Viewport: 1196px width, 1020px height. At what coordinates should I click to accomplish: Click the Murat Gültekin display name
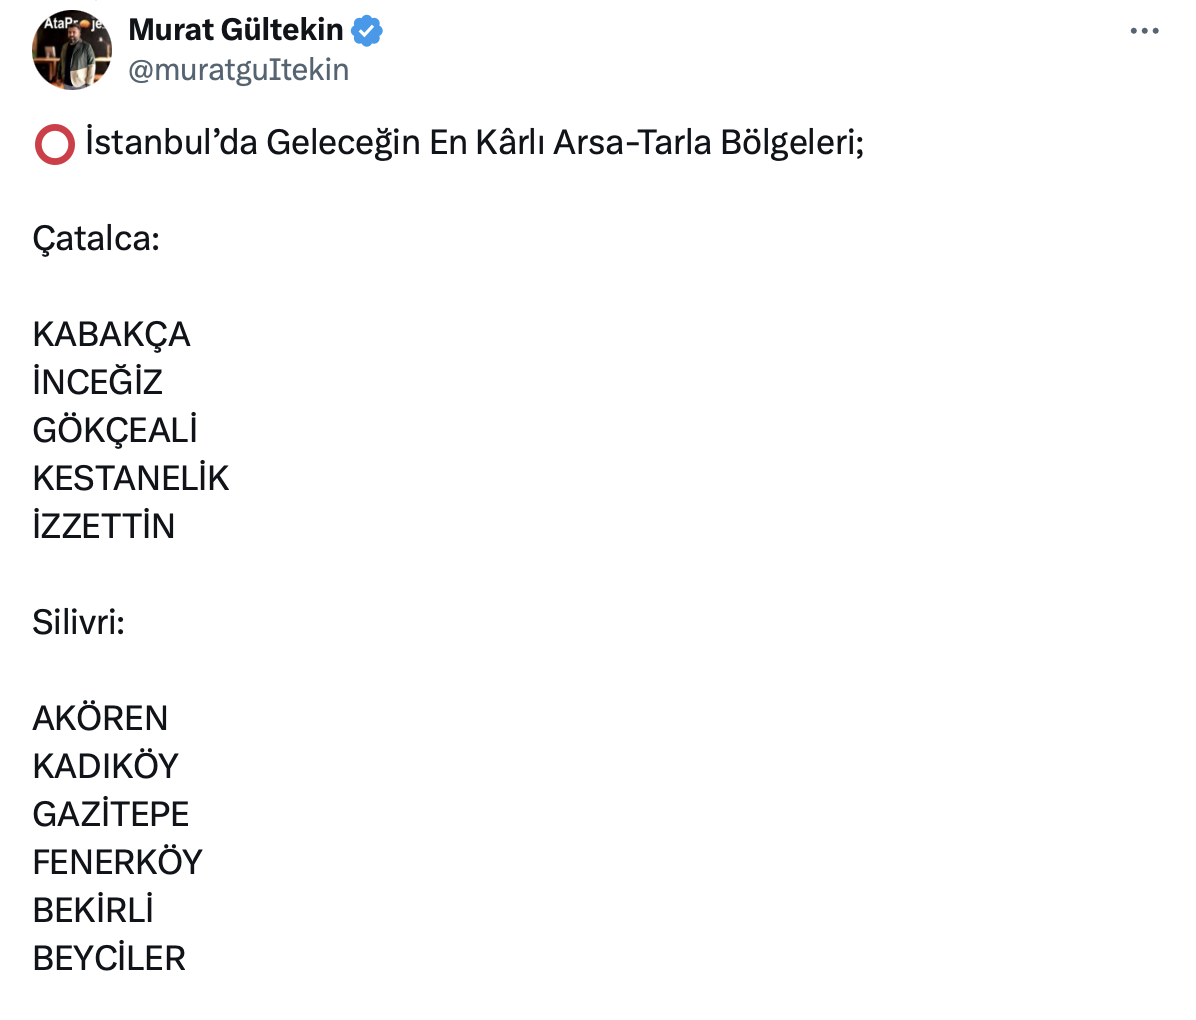(236, 30)
